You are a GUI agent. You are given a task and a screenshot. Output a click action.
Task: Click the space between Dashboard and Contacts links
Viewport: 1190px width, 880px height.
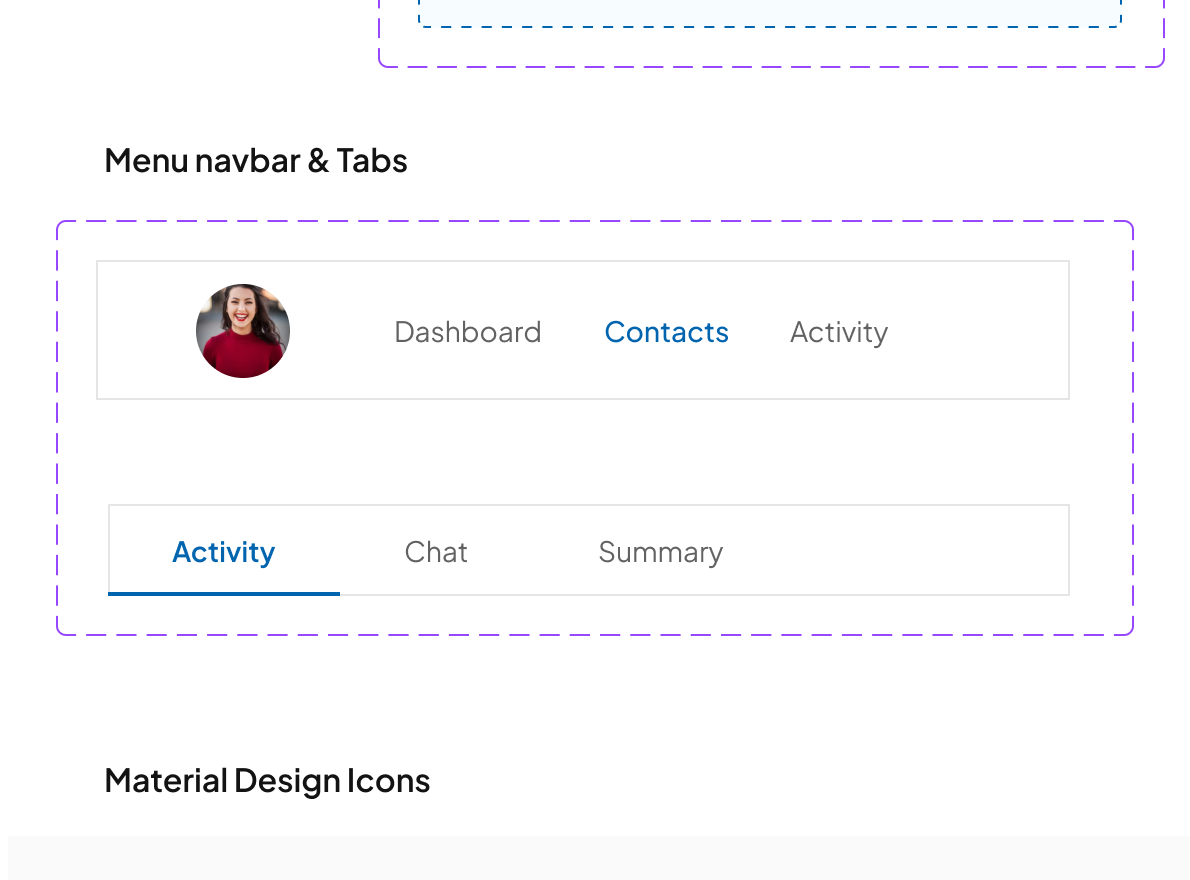coord(573,332)
